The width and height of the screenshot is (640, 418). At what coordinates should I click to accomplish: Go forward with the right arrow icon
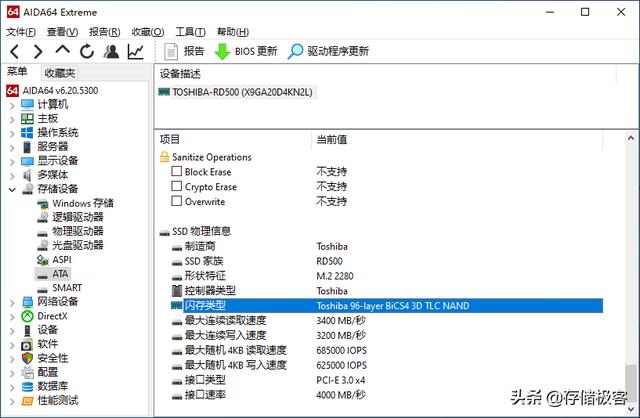tap(38, 52)
